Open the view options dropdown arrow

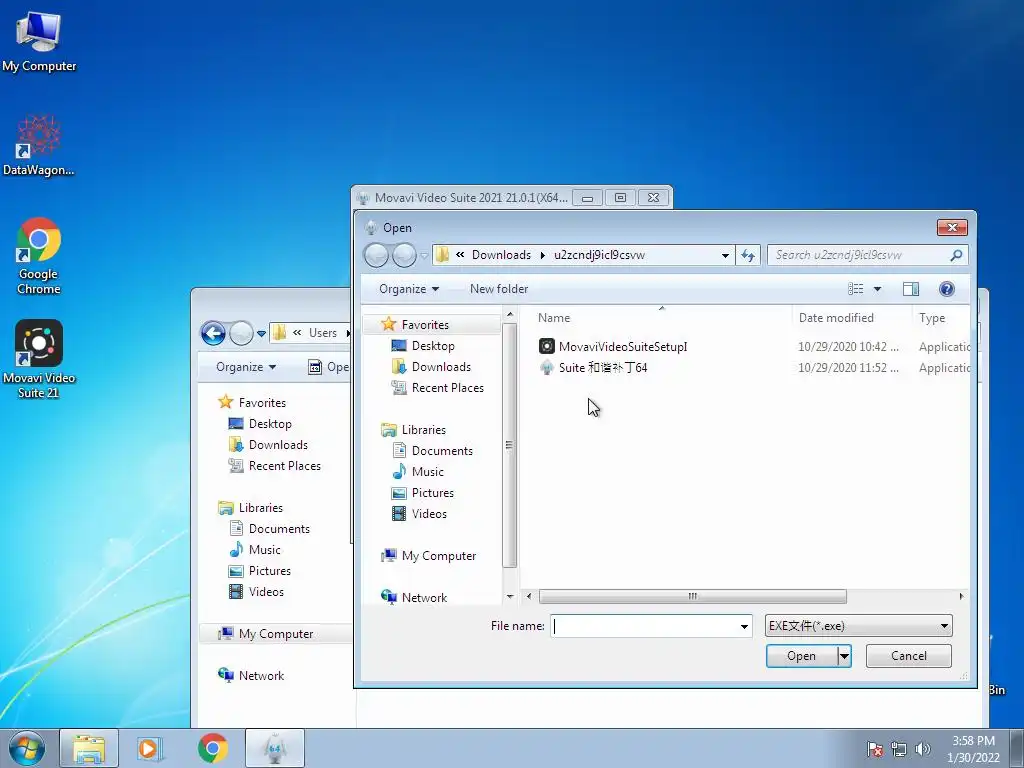pyautogui.click(x=877, y=289)
